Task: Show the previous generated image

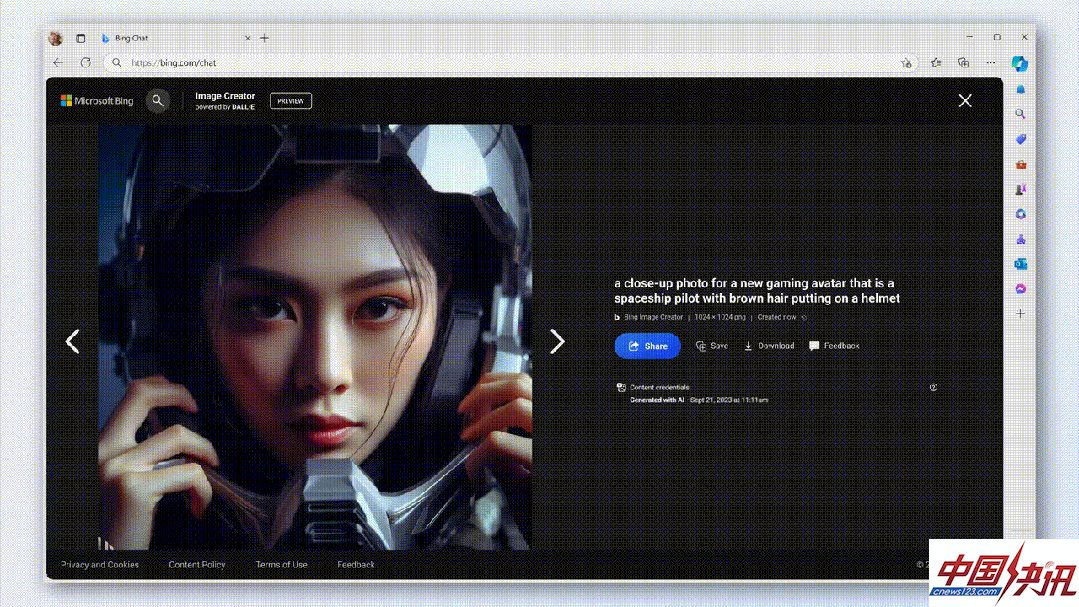Action: (72, 341)
